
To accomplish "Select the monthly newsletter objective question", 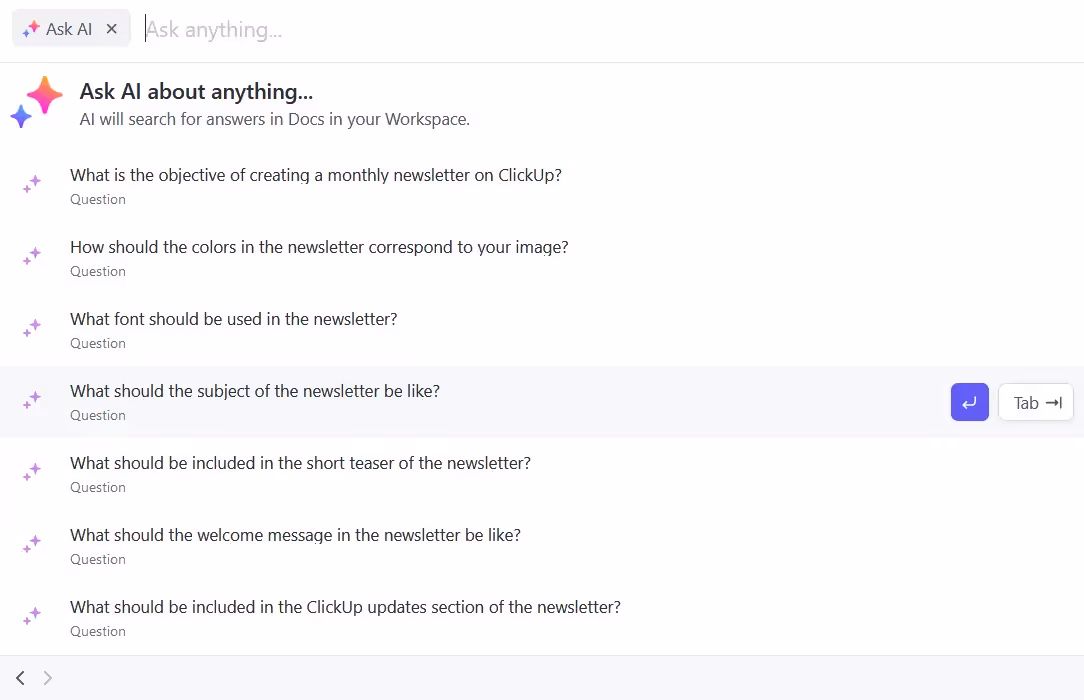I will click(x=316, y=175).
